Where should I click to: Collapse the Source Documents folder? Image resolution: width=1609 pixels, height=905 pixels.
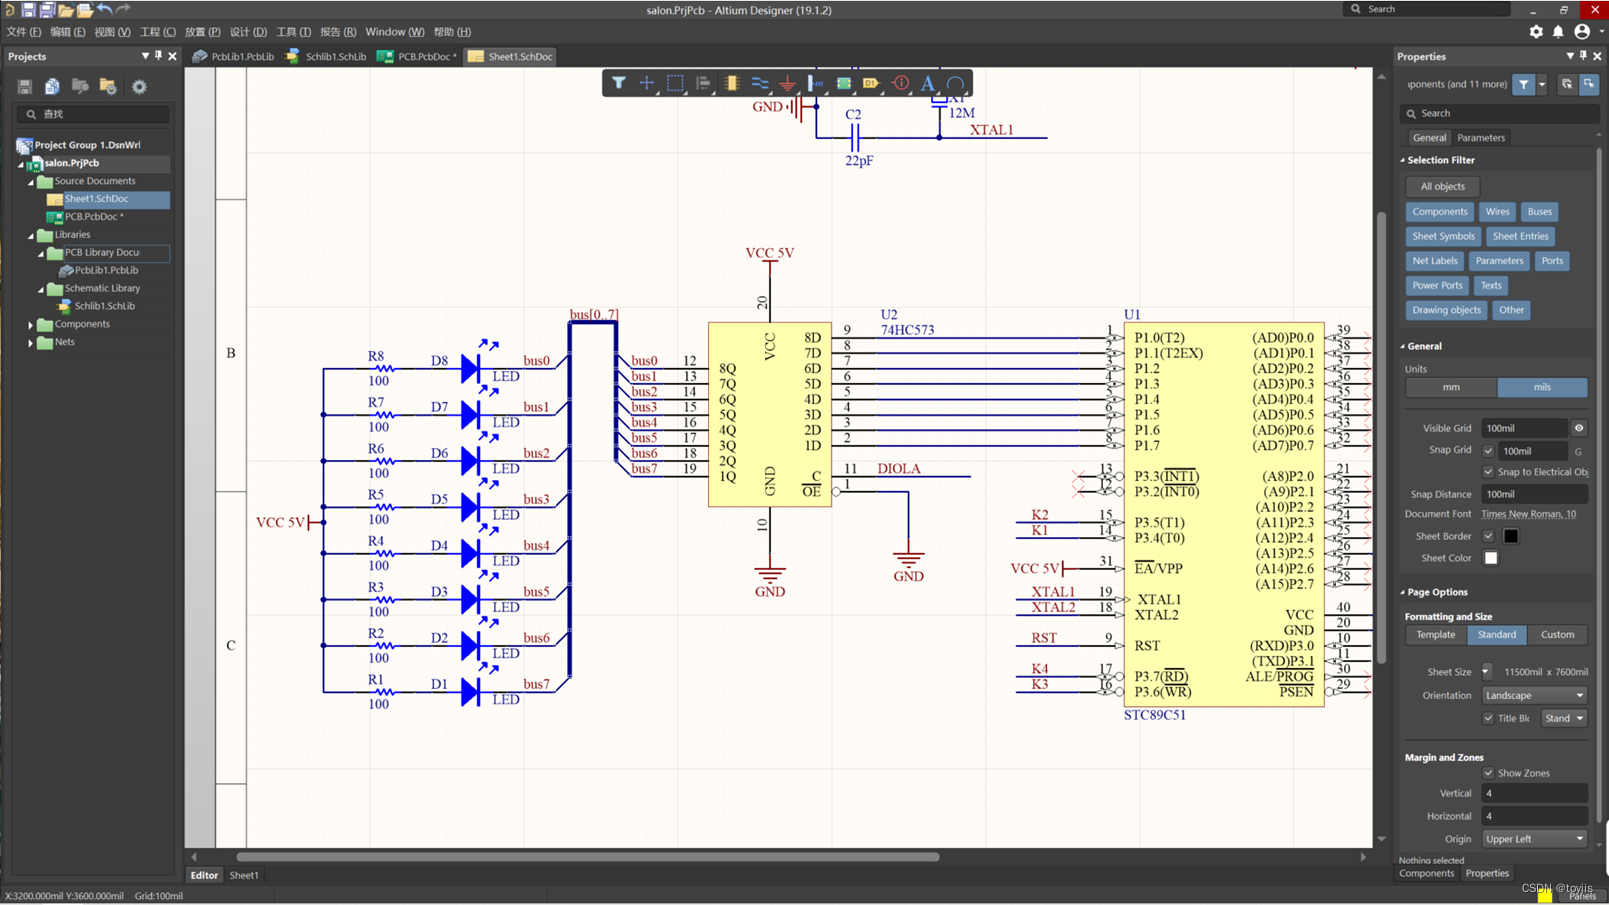coord(31,182)
